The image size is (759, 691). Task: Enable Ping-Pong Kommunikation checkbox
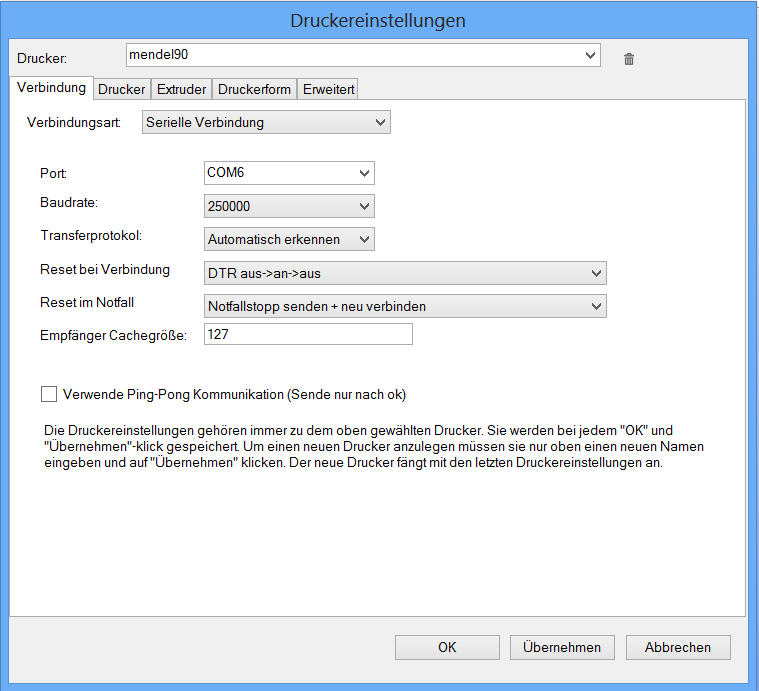pos(49,394)
